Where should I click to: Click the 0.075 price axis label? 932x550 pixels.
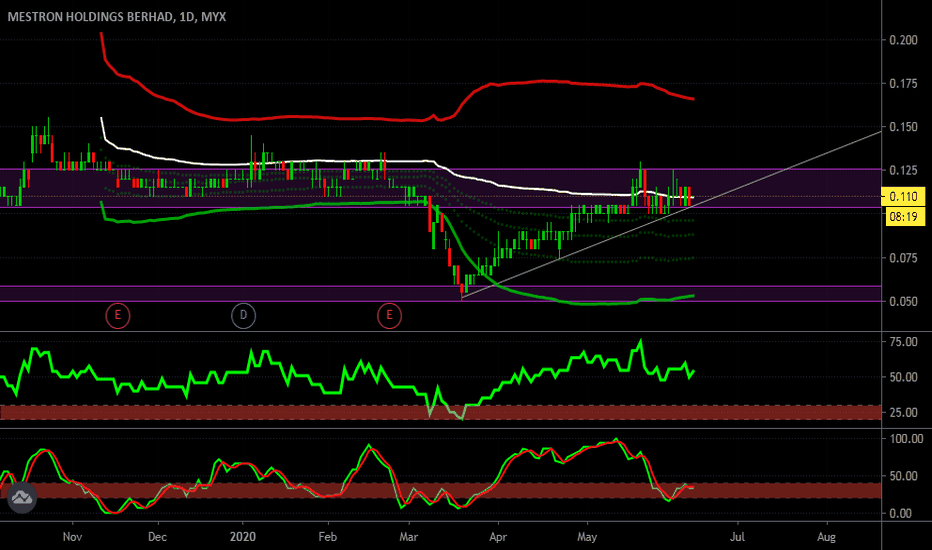click(903, 258)
